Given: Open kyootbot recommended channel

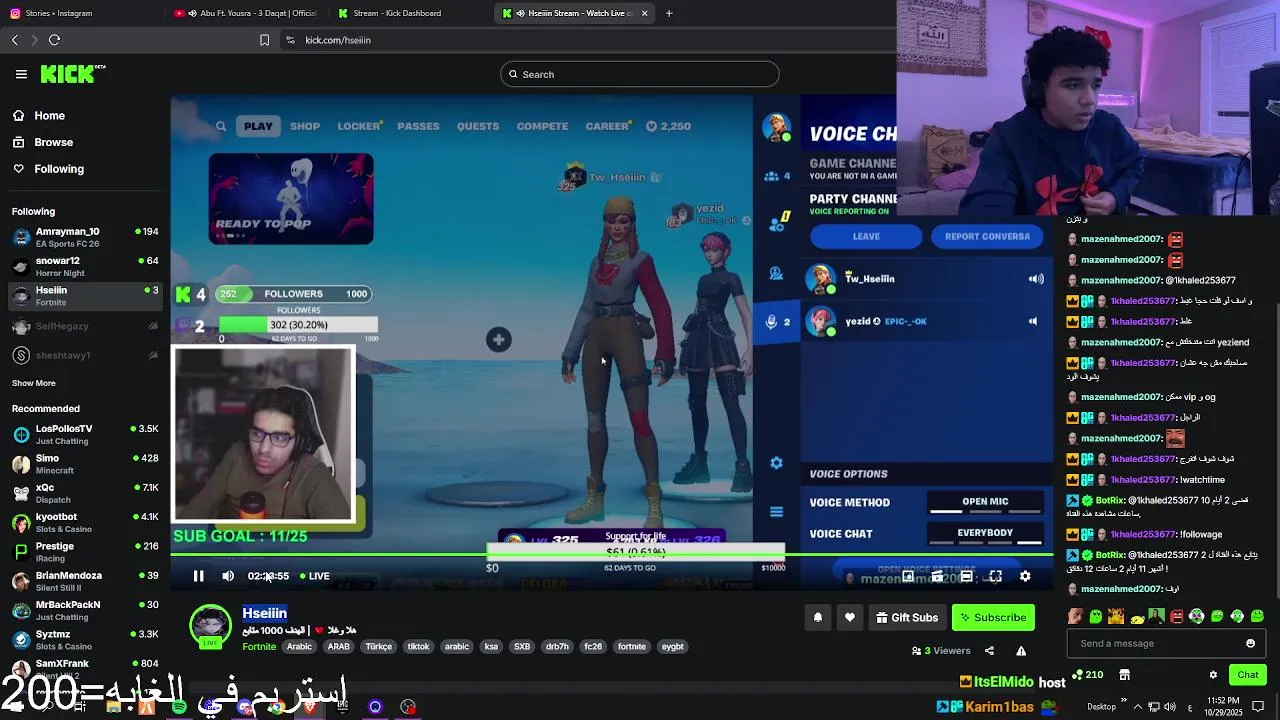Looking at the screenshot, I should [85, 522].
